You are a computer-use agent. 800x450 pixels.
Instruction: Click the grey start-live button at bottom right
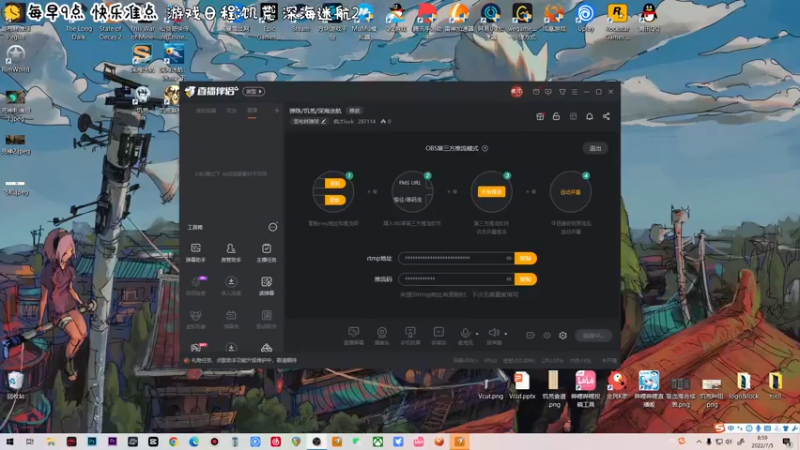tap(593, 335)
